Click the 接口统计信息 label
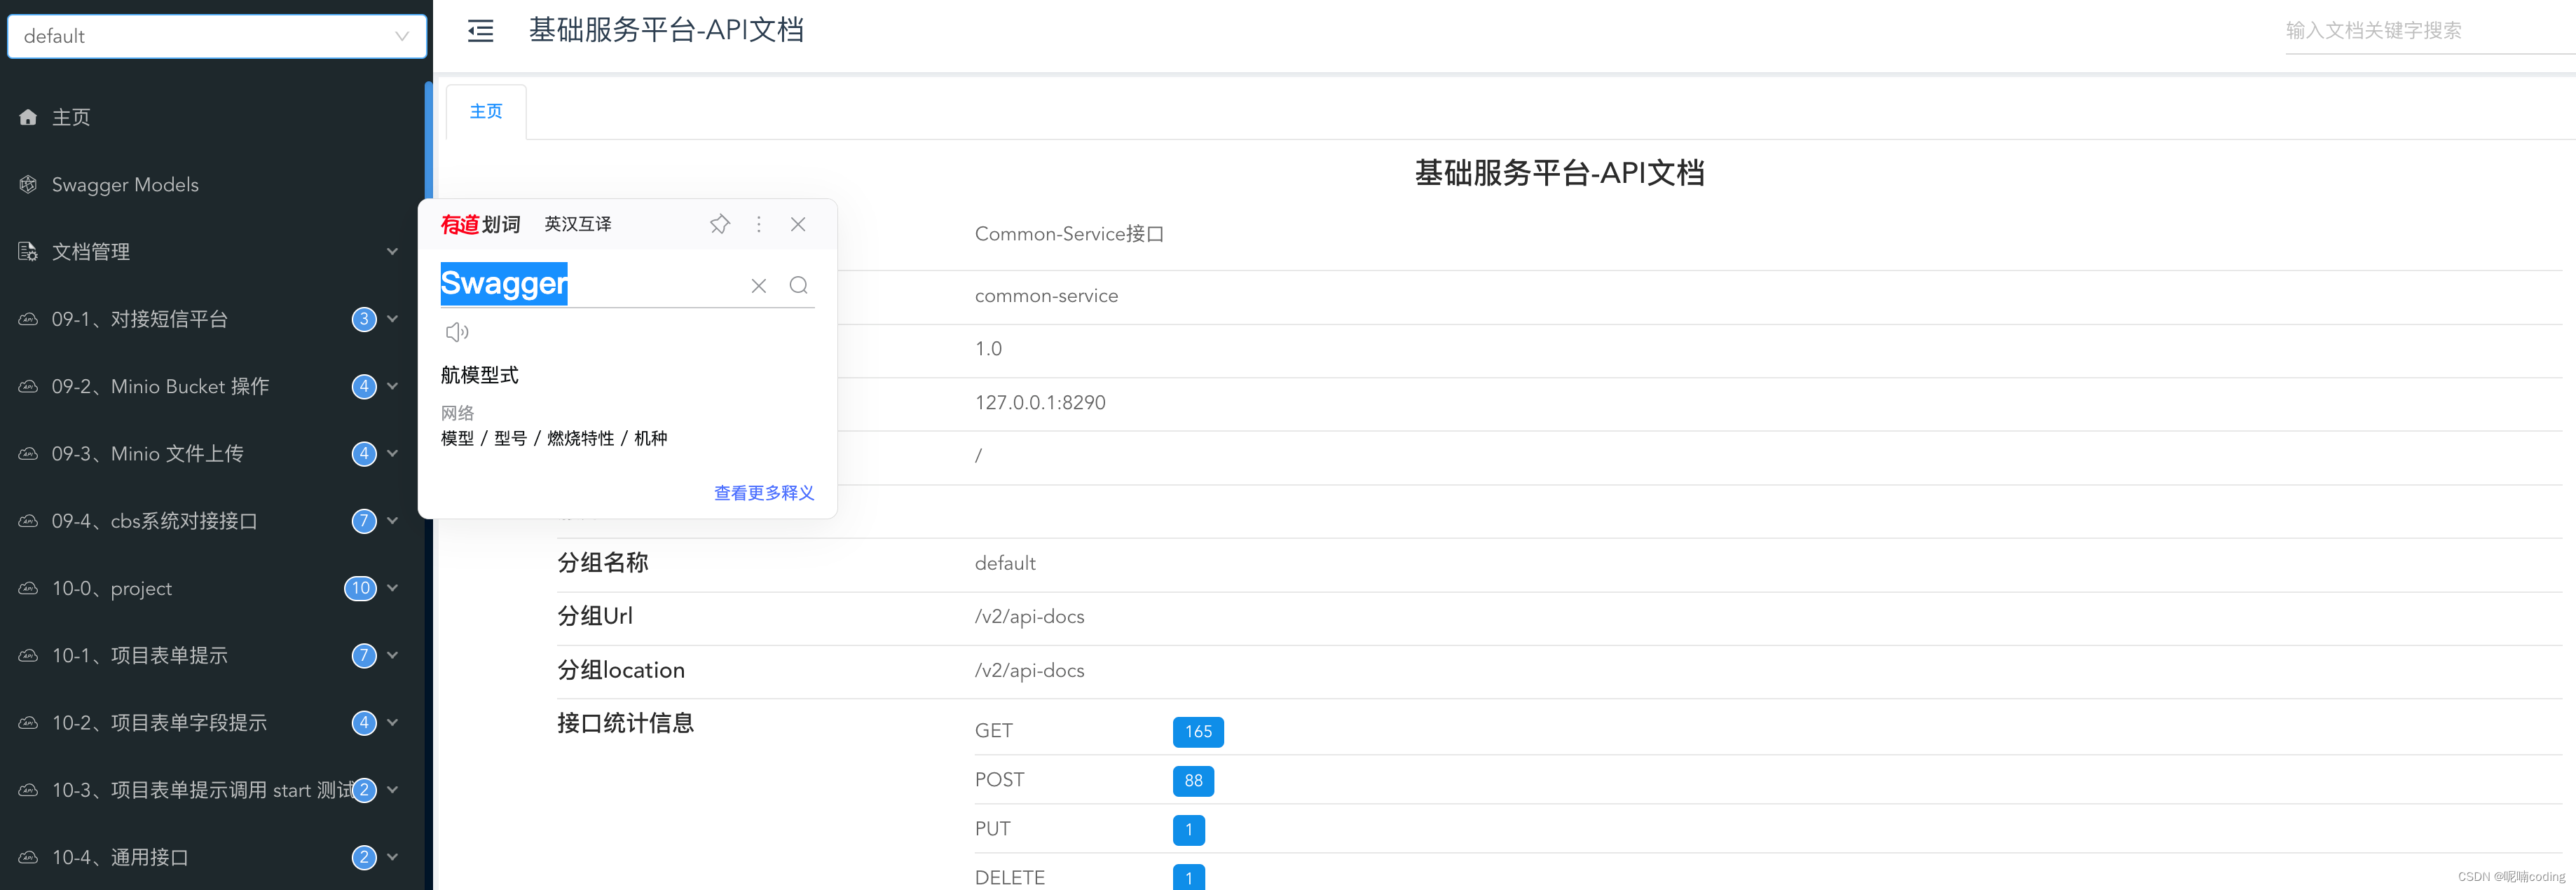This screenshot has width=2576, height=890. coord(625,723)
